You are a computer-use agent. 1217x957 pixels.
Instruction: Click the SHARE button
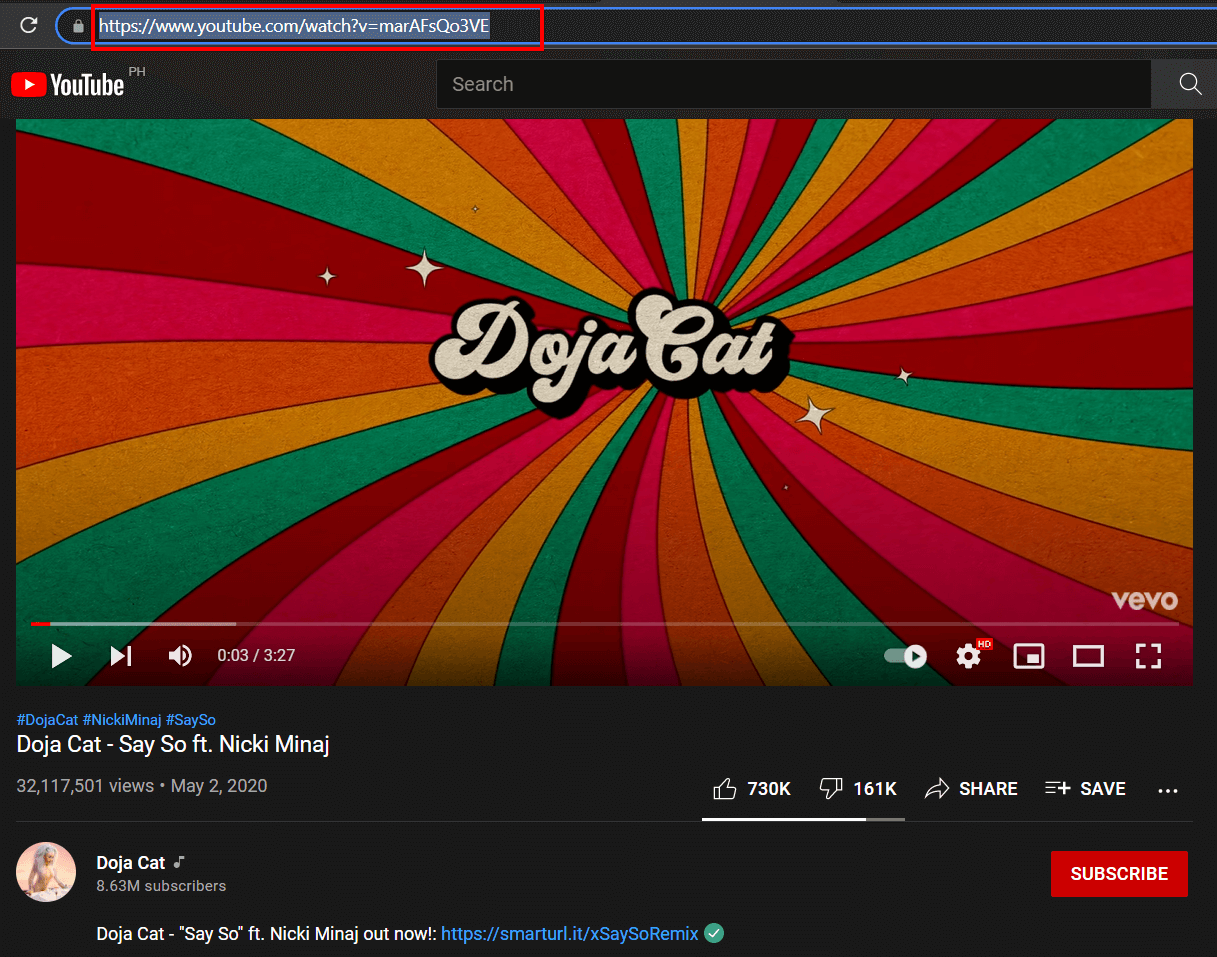(x=971, y=789)
